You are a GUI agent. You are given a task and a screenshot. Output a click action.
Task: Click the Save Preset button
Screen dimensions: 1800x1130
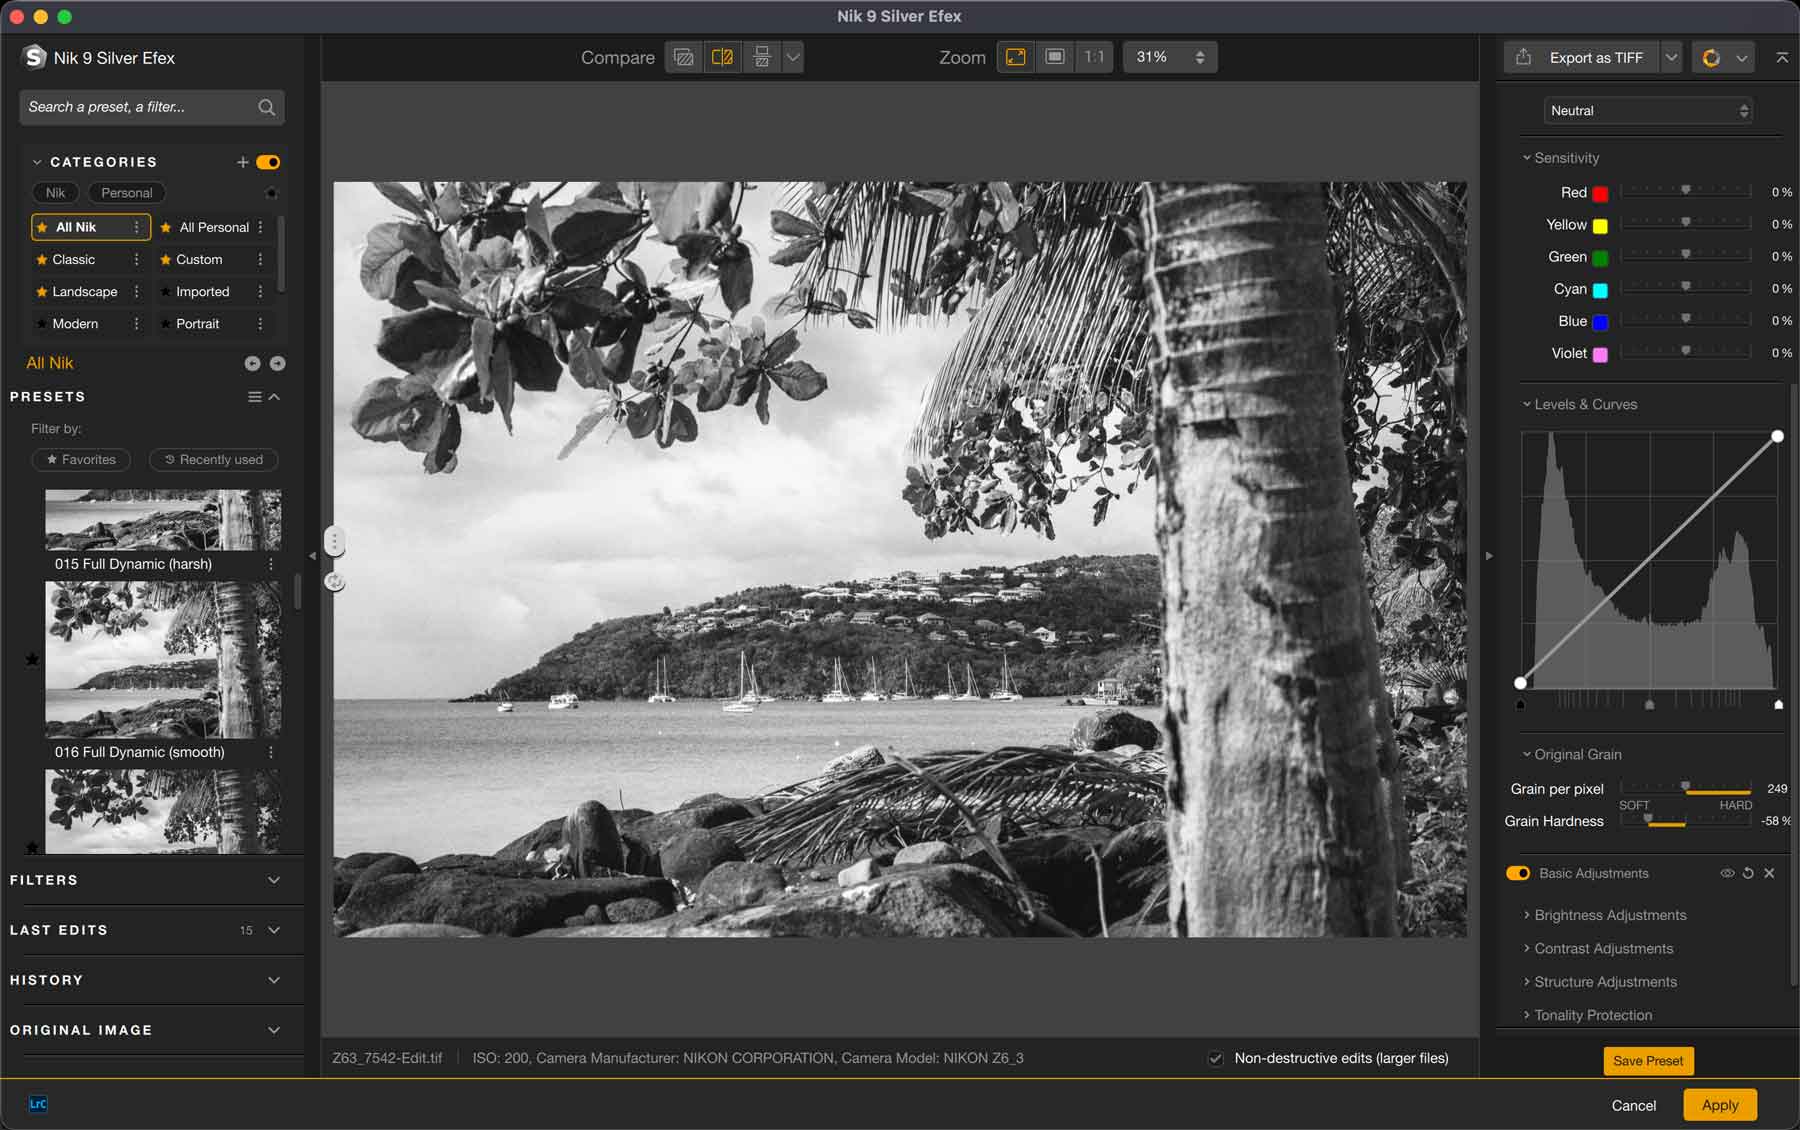click(x=1647, y=1061)
